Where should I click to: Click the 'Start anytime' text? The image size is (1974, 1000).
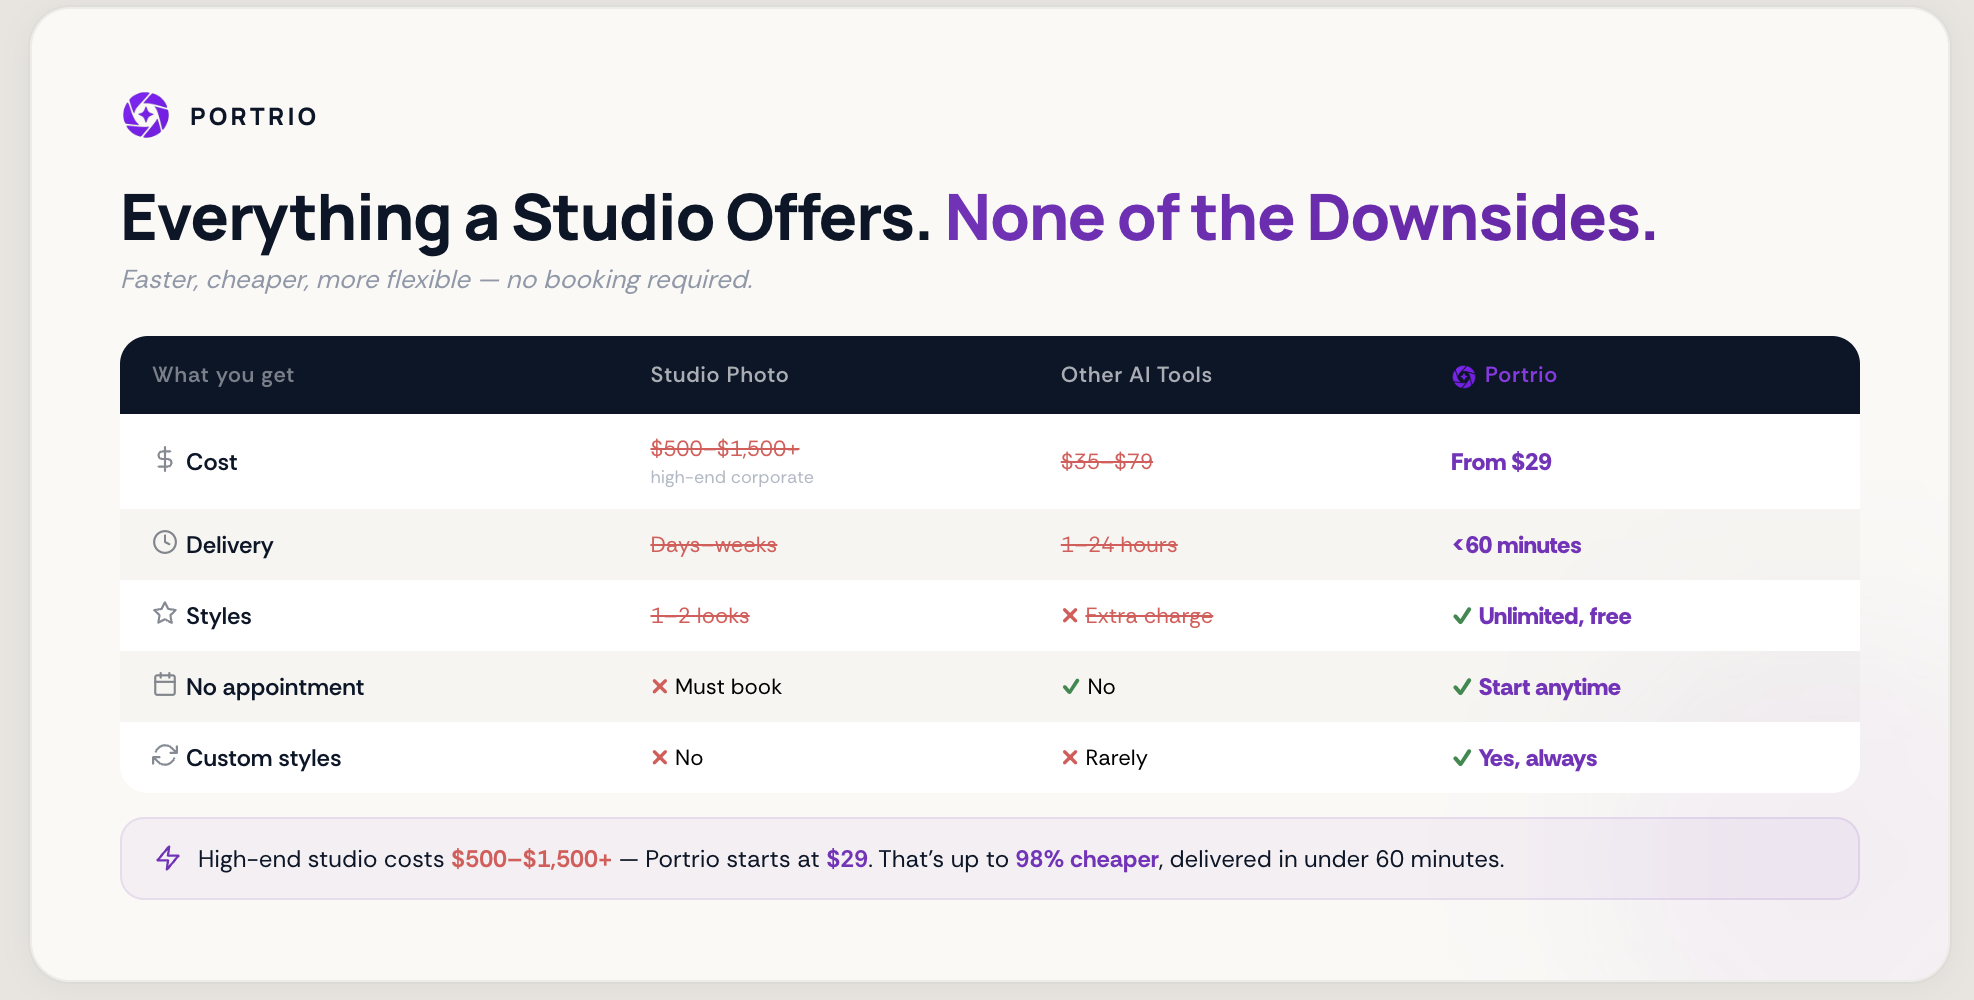[x=1549, y=687]
